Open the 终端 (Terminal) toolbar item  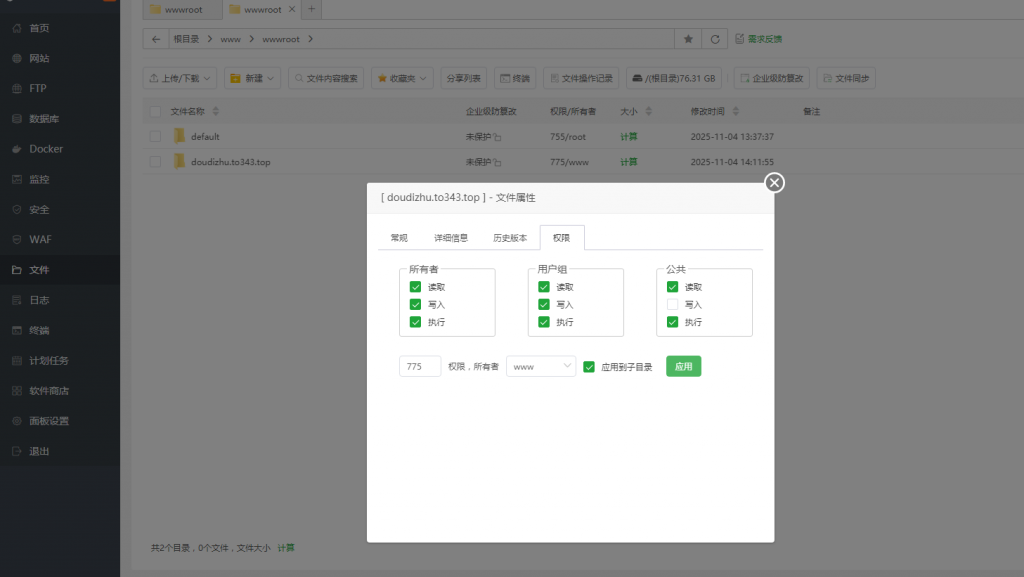(x=515, y=76)
